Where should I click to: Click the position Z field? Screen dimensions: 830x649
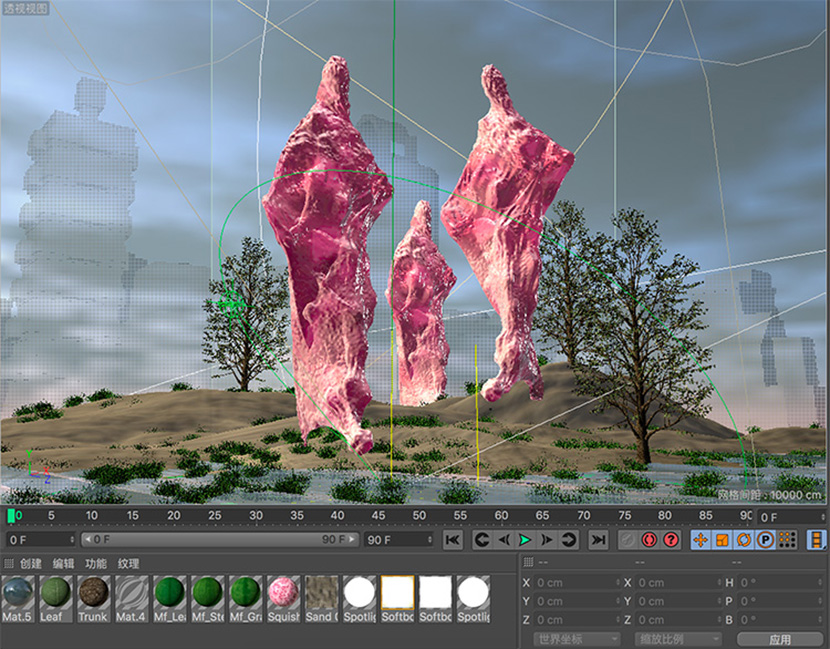[577, 619]
